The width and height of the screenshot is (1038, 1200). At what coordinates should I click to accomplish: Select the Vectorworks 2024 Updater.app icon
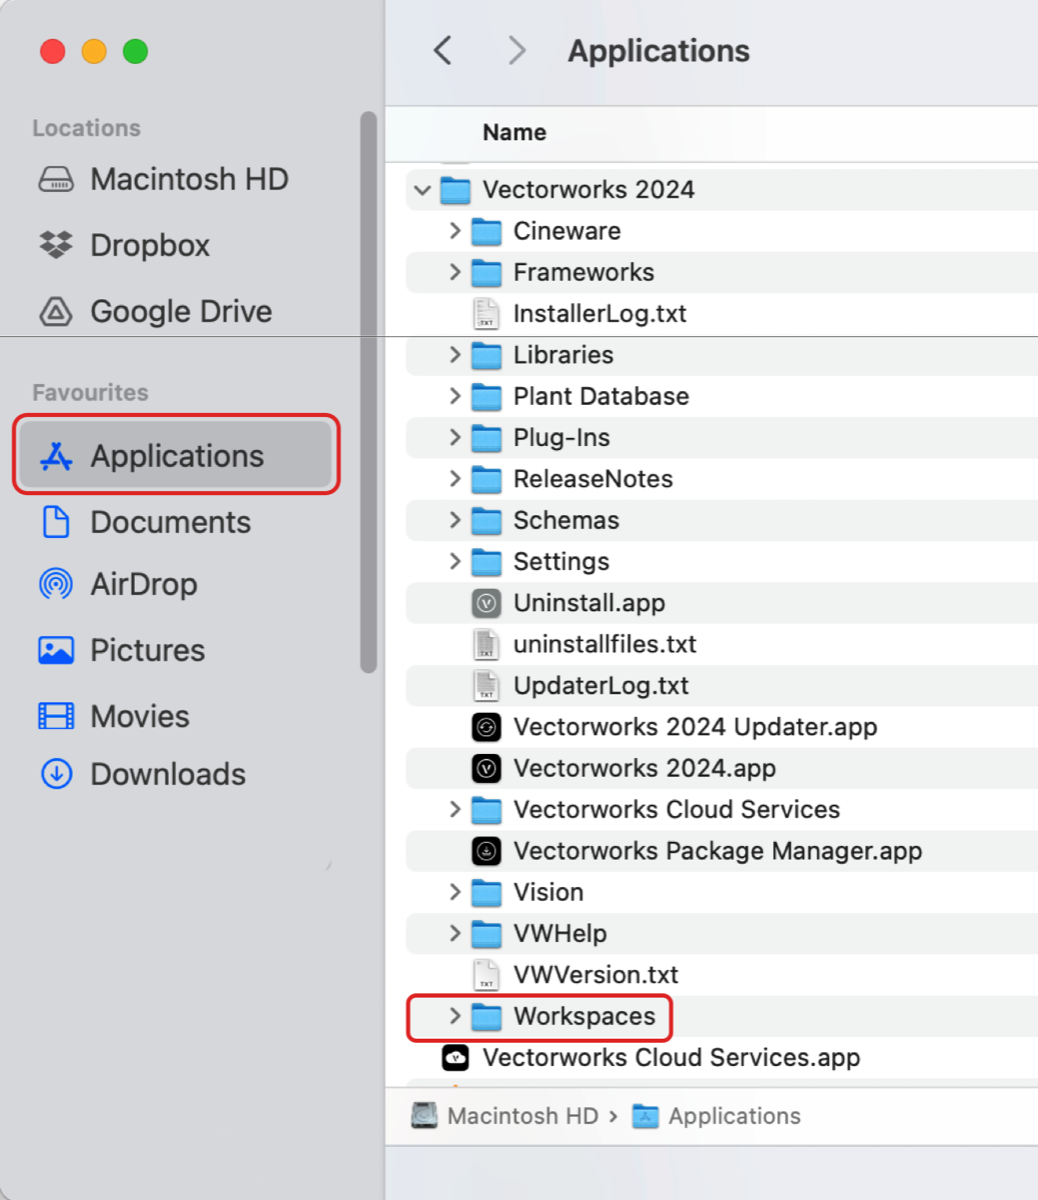pos(486,727)
